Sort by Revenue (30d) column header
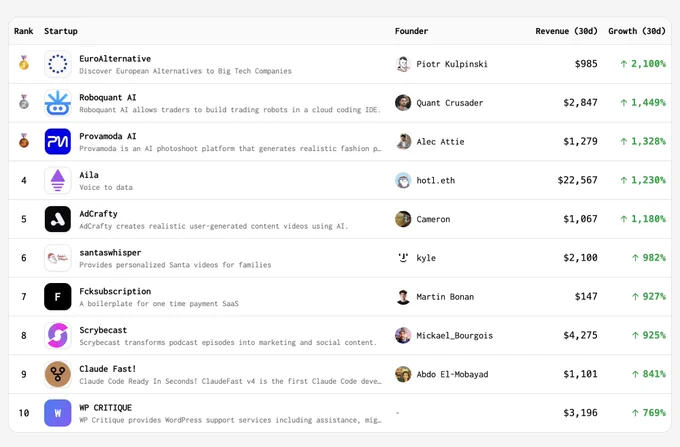The width and height of the screenshot is (680, 447). click(566, 31)
